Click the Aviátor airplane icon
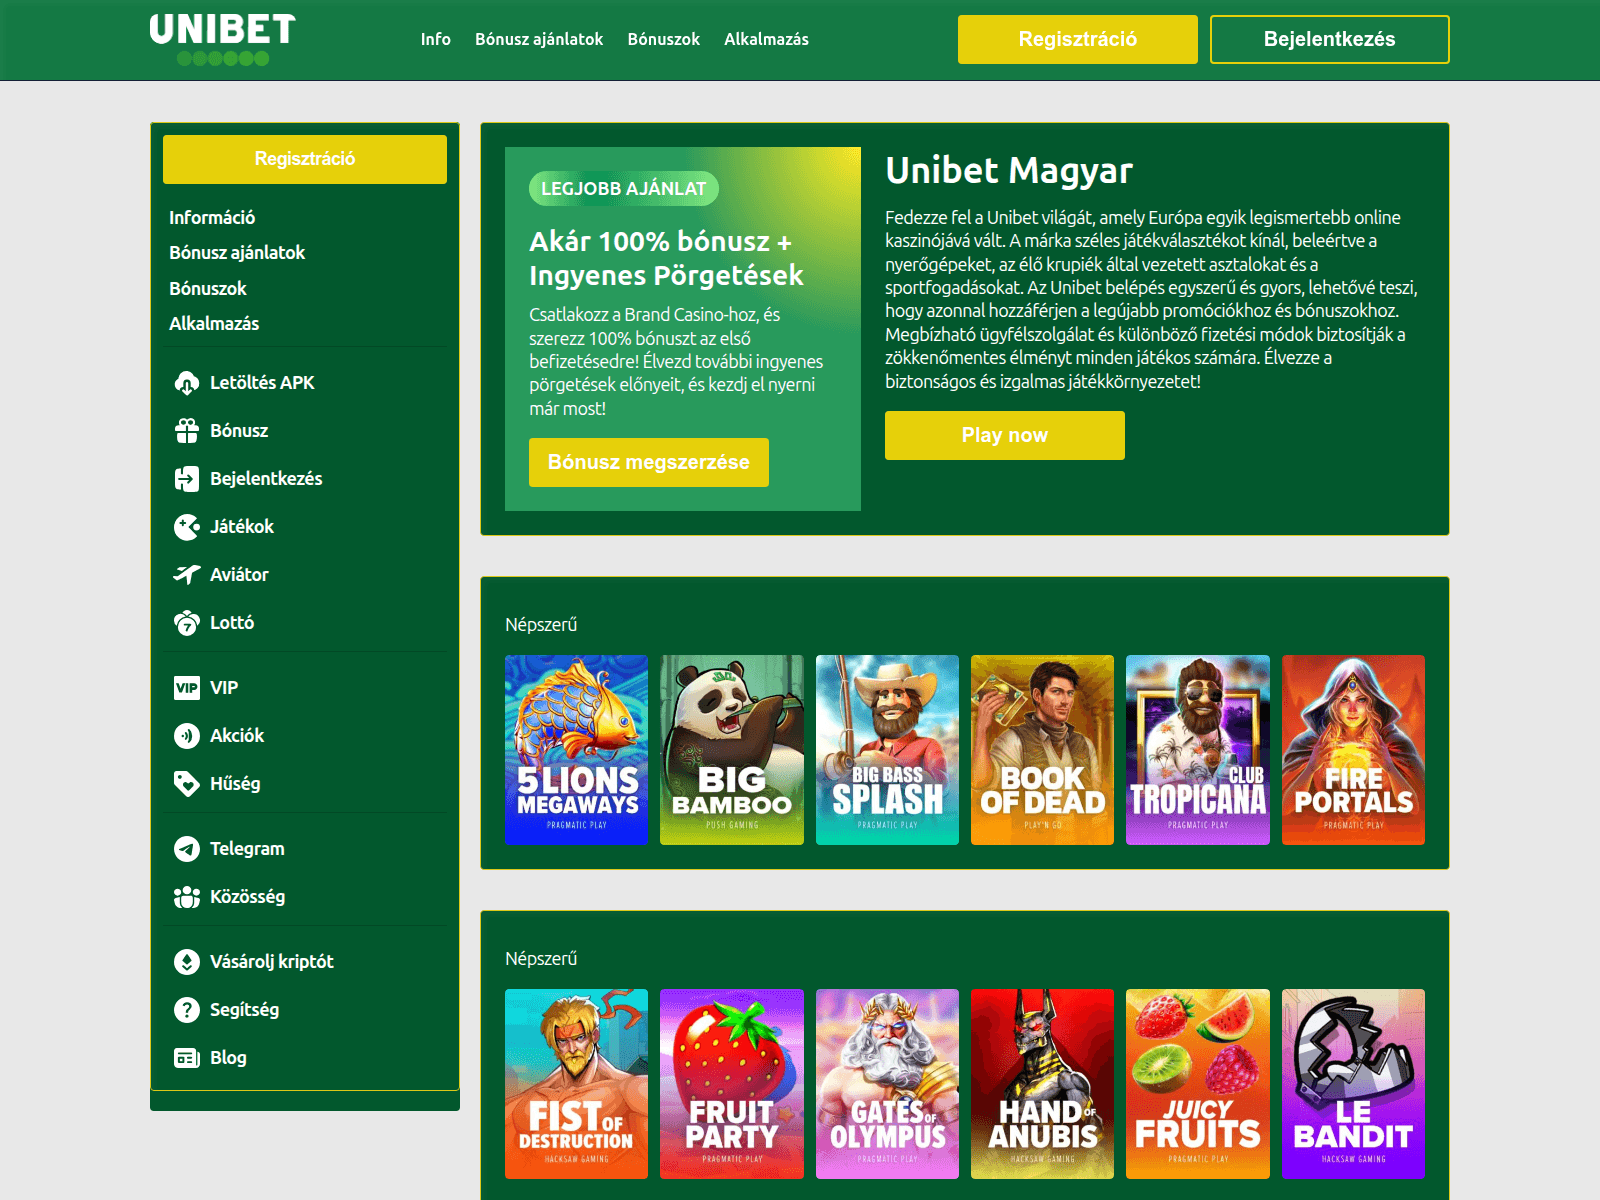The width and height of the screenshot is (1600, 1200). click(x=187, y=575)
